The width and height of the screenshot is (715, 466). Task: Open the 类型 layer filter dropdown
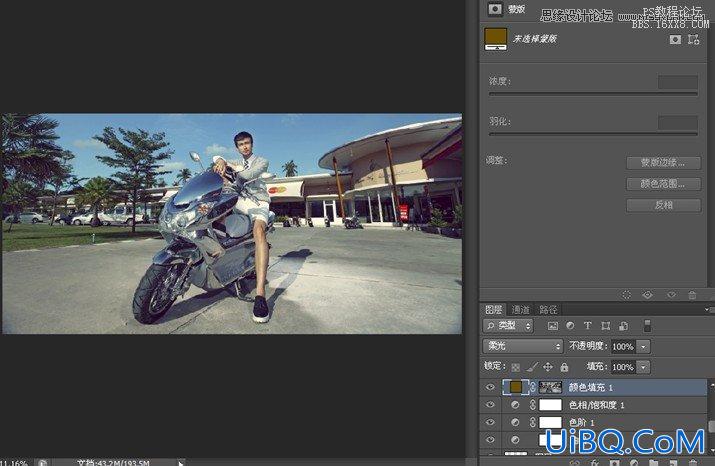pyautogui.click(x=508, y=326)
